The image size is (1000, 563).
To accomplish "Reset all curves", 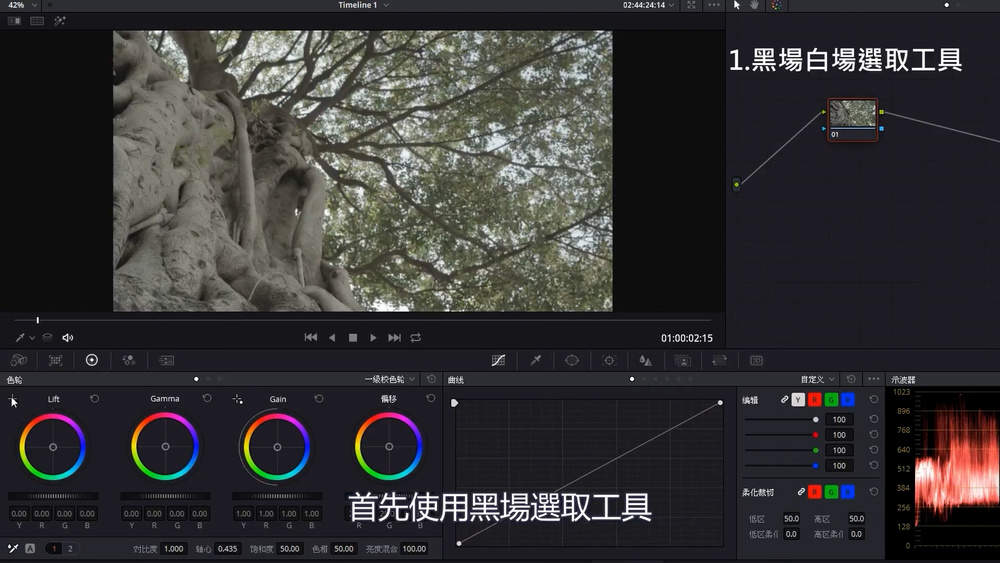I will pyautogui.click(x=851, y=379).
